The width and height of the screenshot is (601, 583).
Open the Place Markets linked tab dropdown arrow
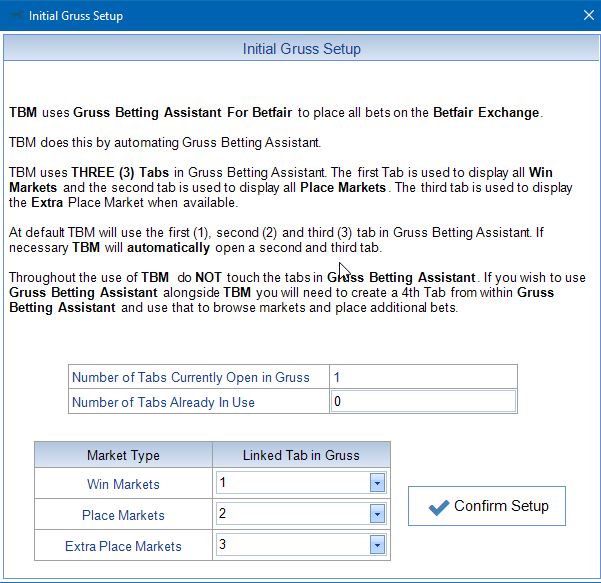[377, 515]
